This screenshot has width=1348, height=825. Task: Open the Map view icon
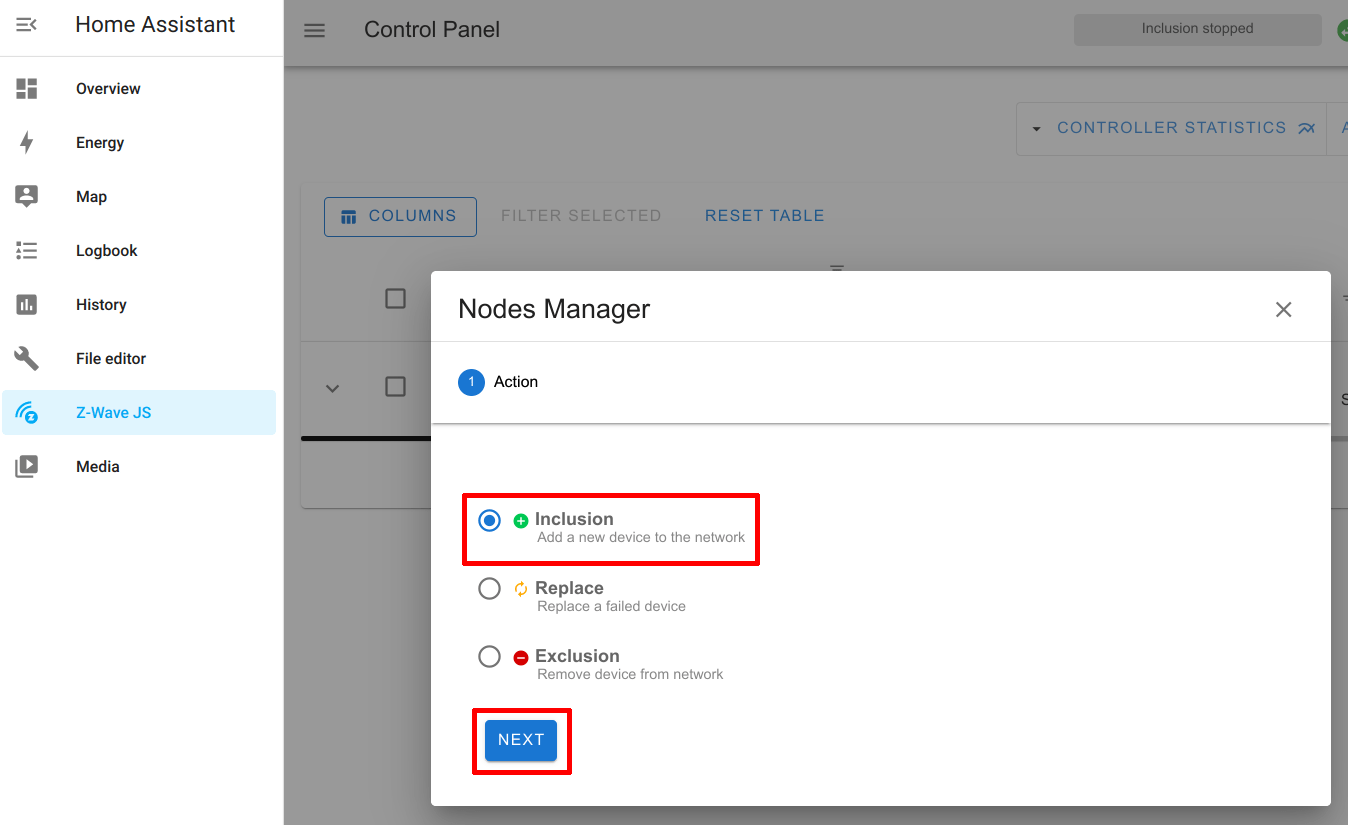27,196
